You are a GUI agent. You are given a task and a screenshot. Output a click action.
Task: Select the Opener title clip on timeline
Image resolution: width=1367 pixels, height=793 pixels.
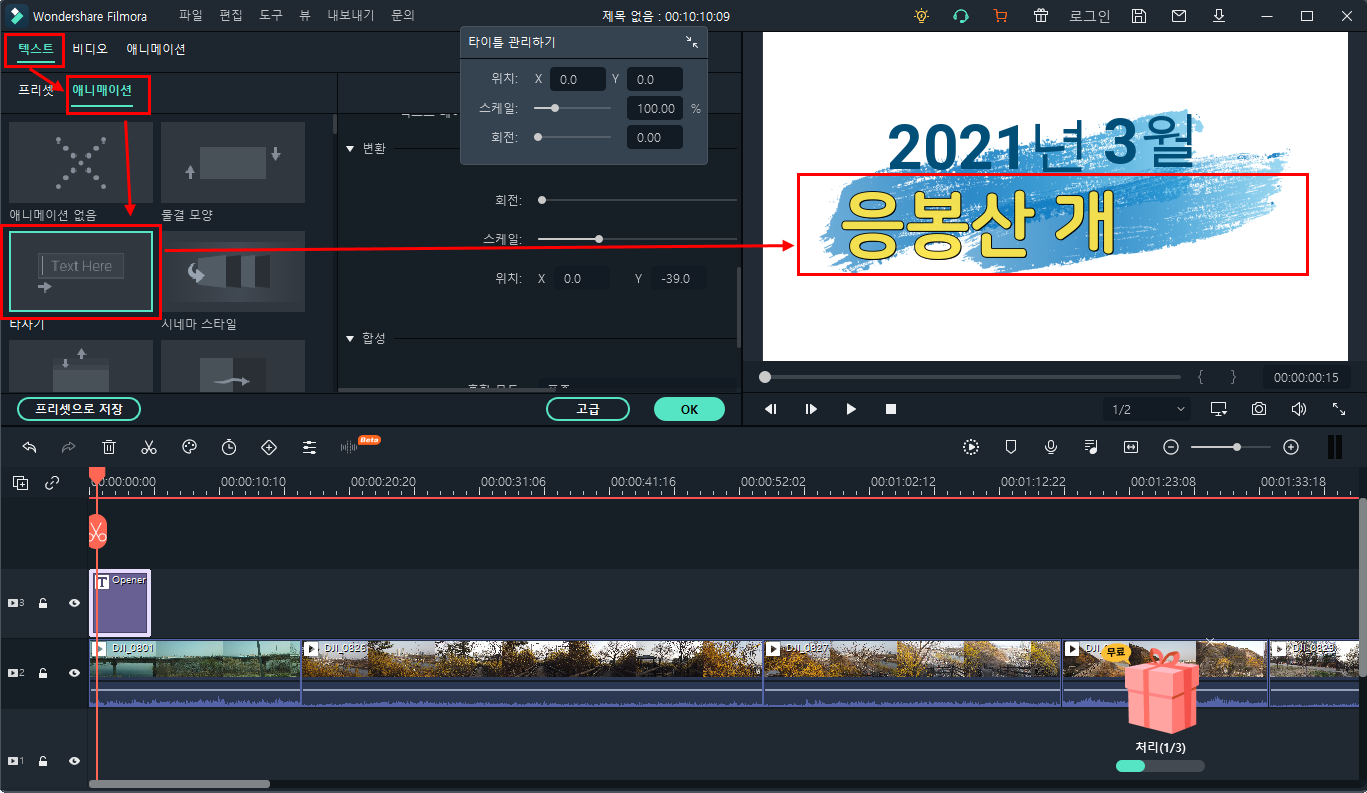point(120,603)
